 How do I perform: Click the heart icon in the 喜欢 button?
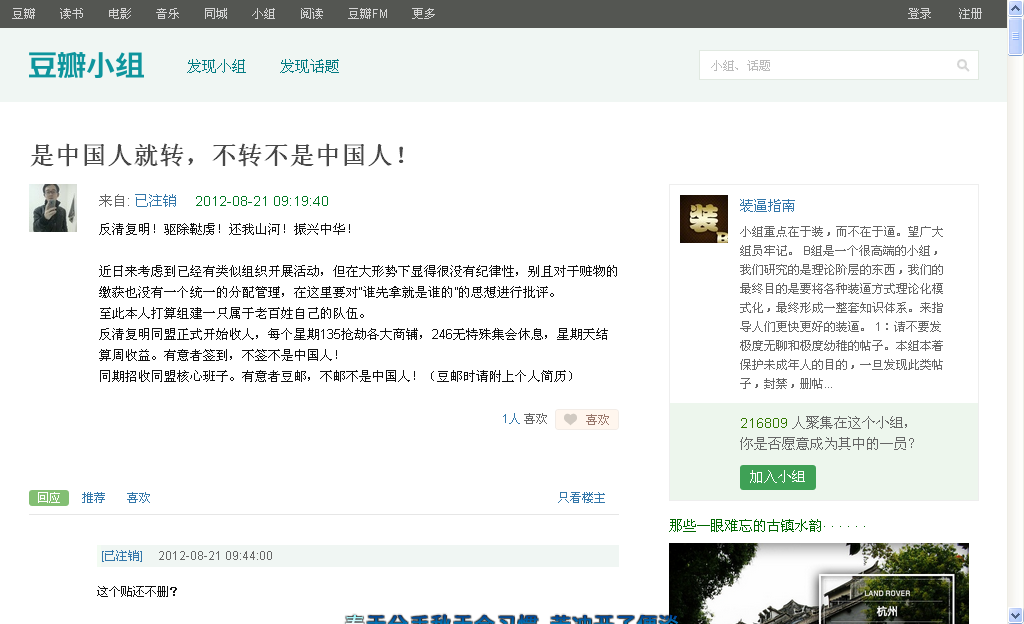tap(570, 419)
